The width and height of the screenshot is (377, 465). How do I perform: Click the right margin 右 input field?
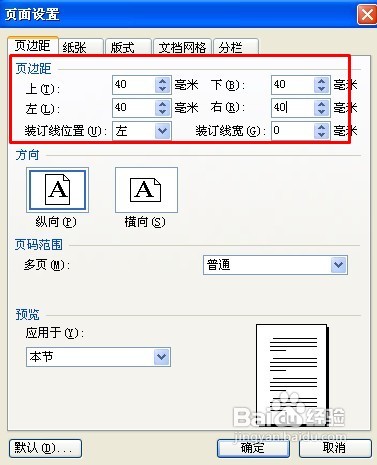coord(293,108)
